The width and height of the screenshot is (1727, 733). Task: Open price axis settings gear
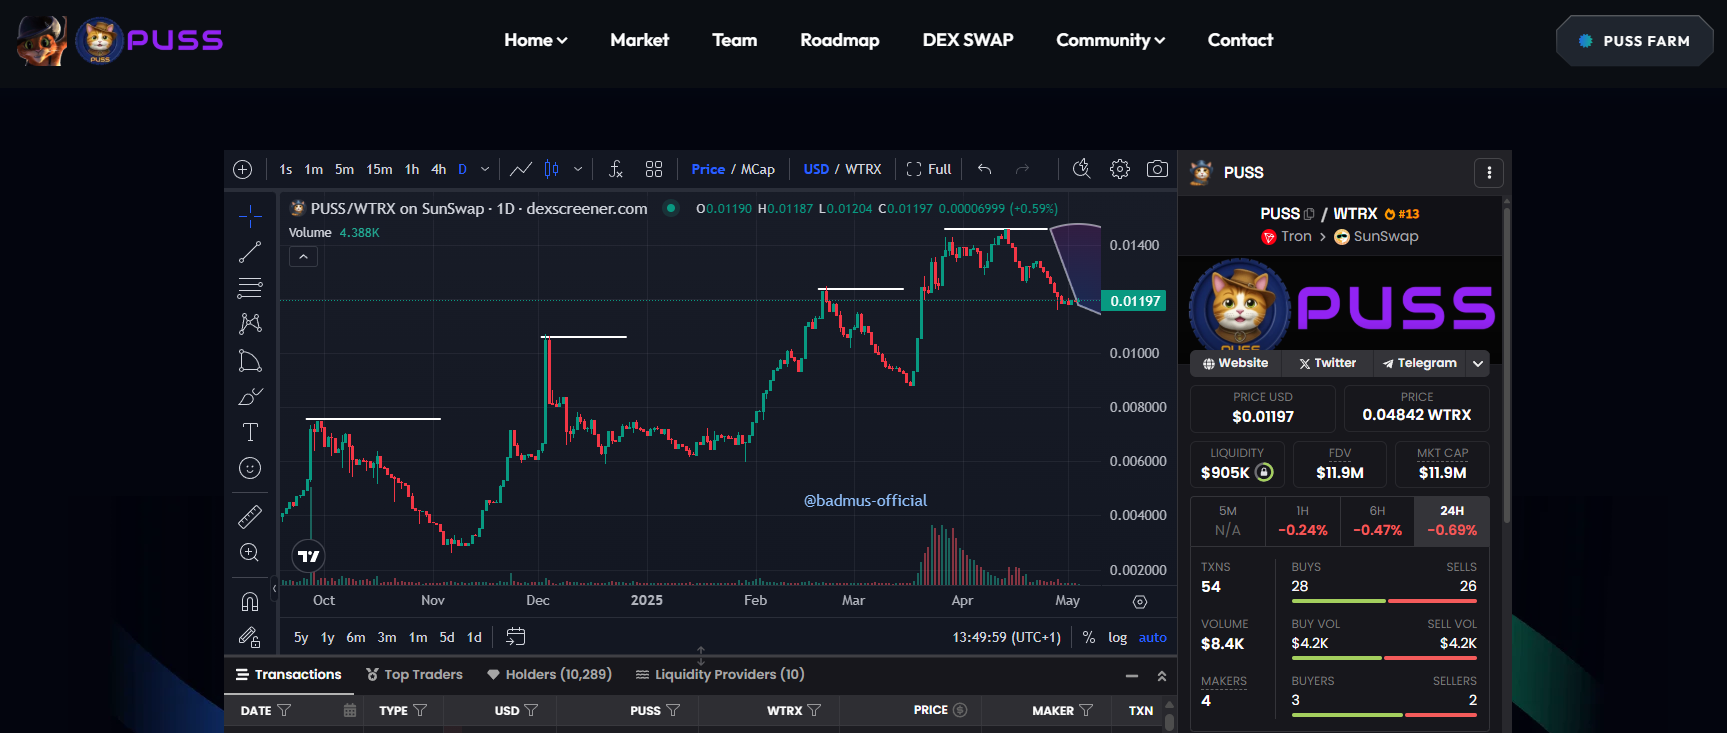tap(1140, 601)
